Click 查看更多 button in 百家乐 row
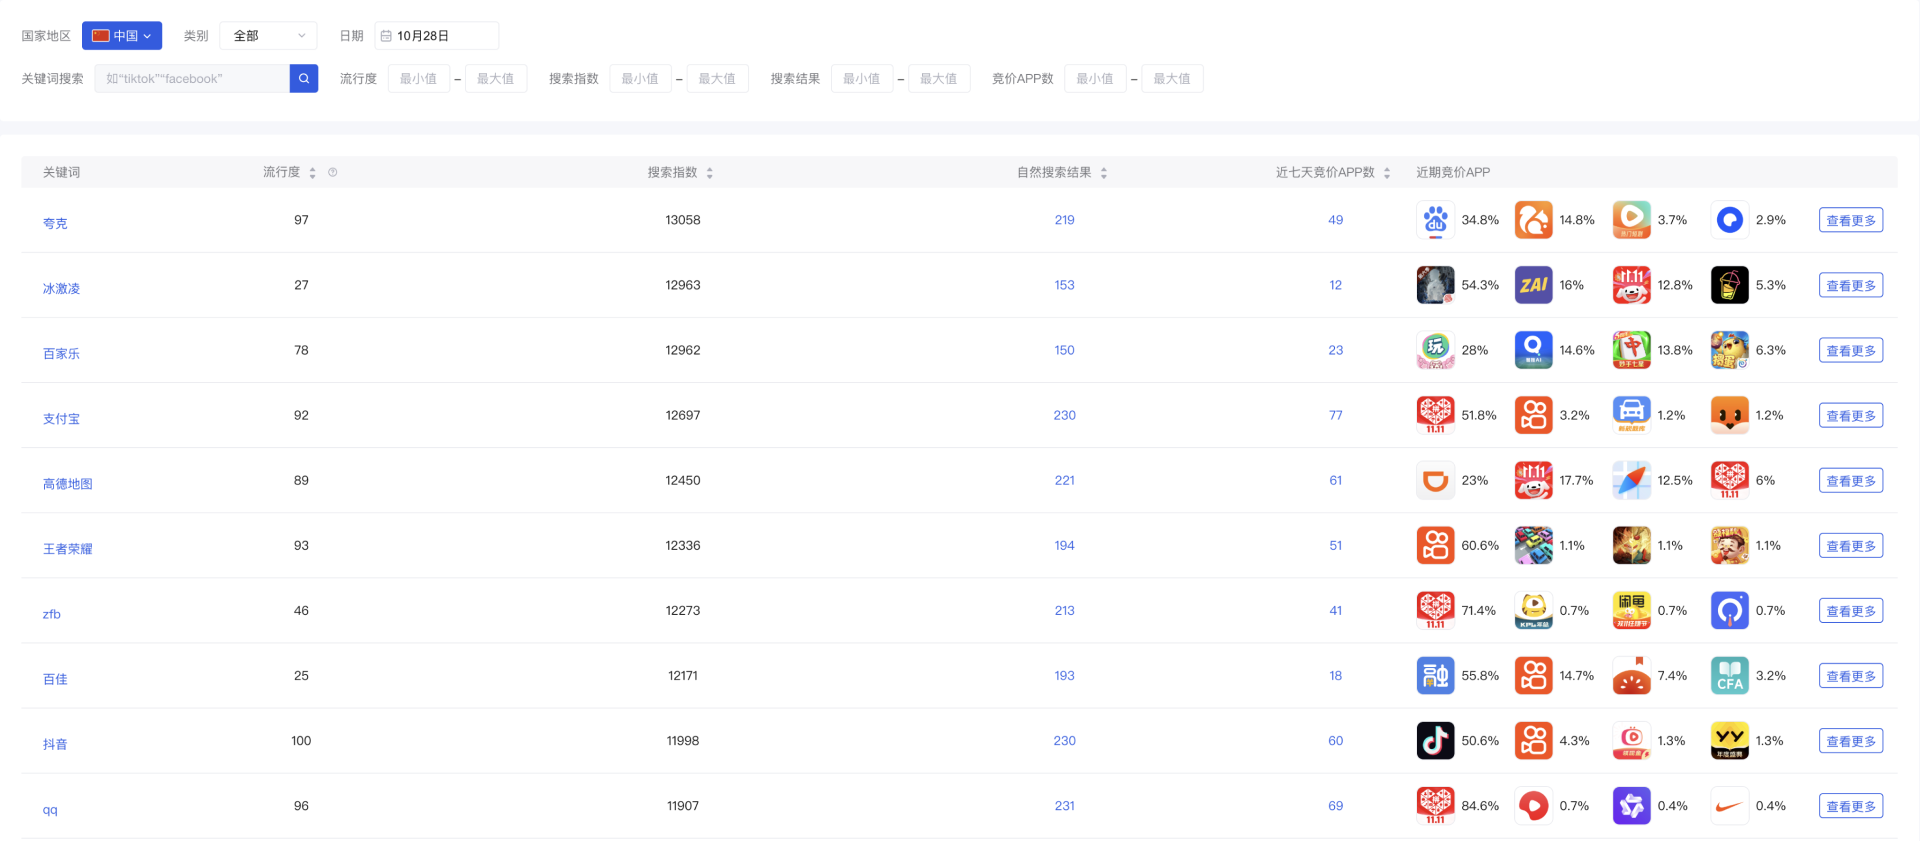1920x841 pixels. [1851, 350]
